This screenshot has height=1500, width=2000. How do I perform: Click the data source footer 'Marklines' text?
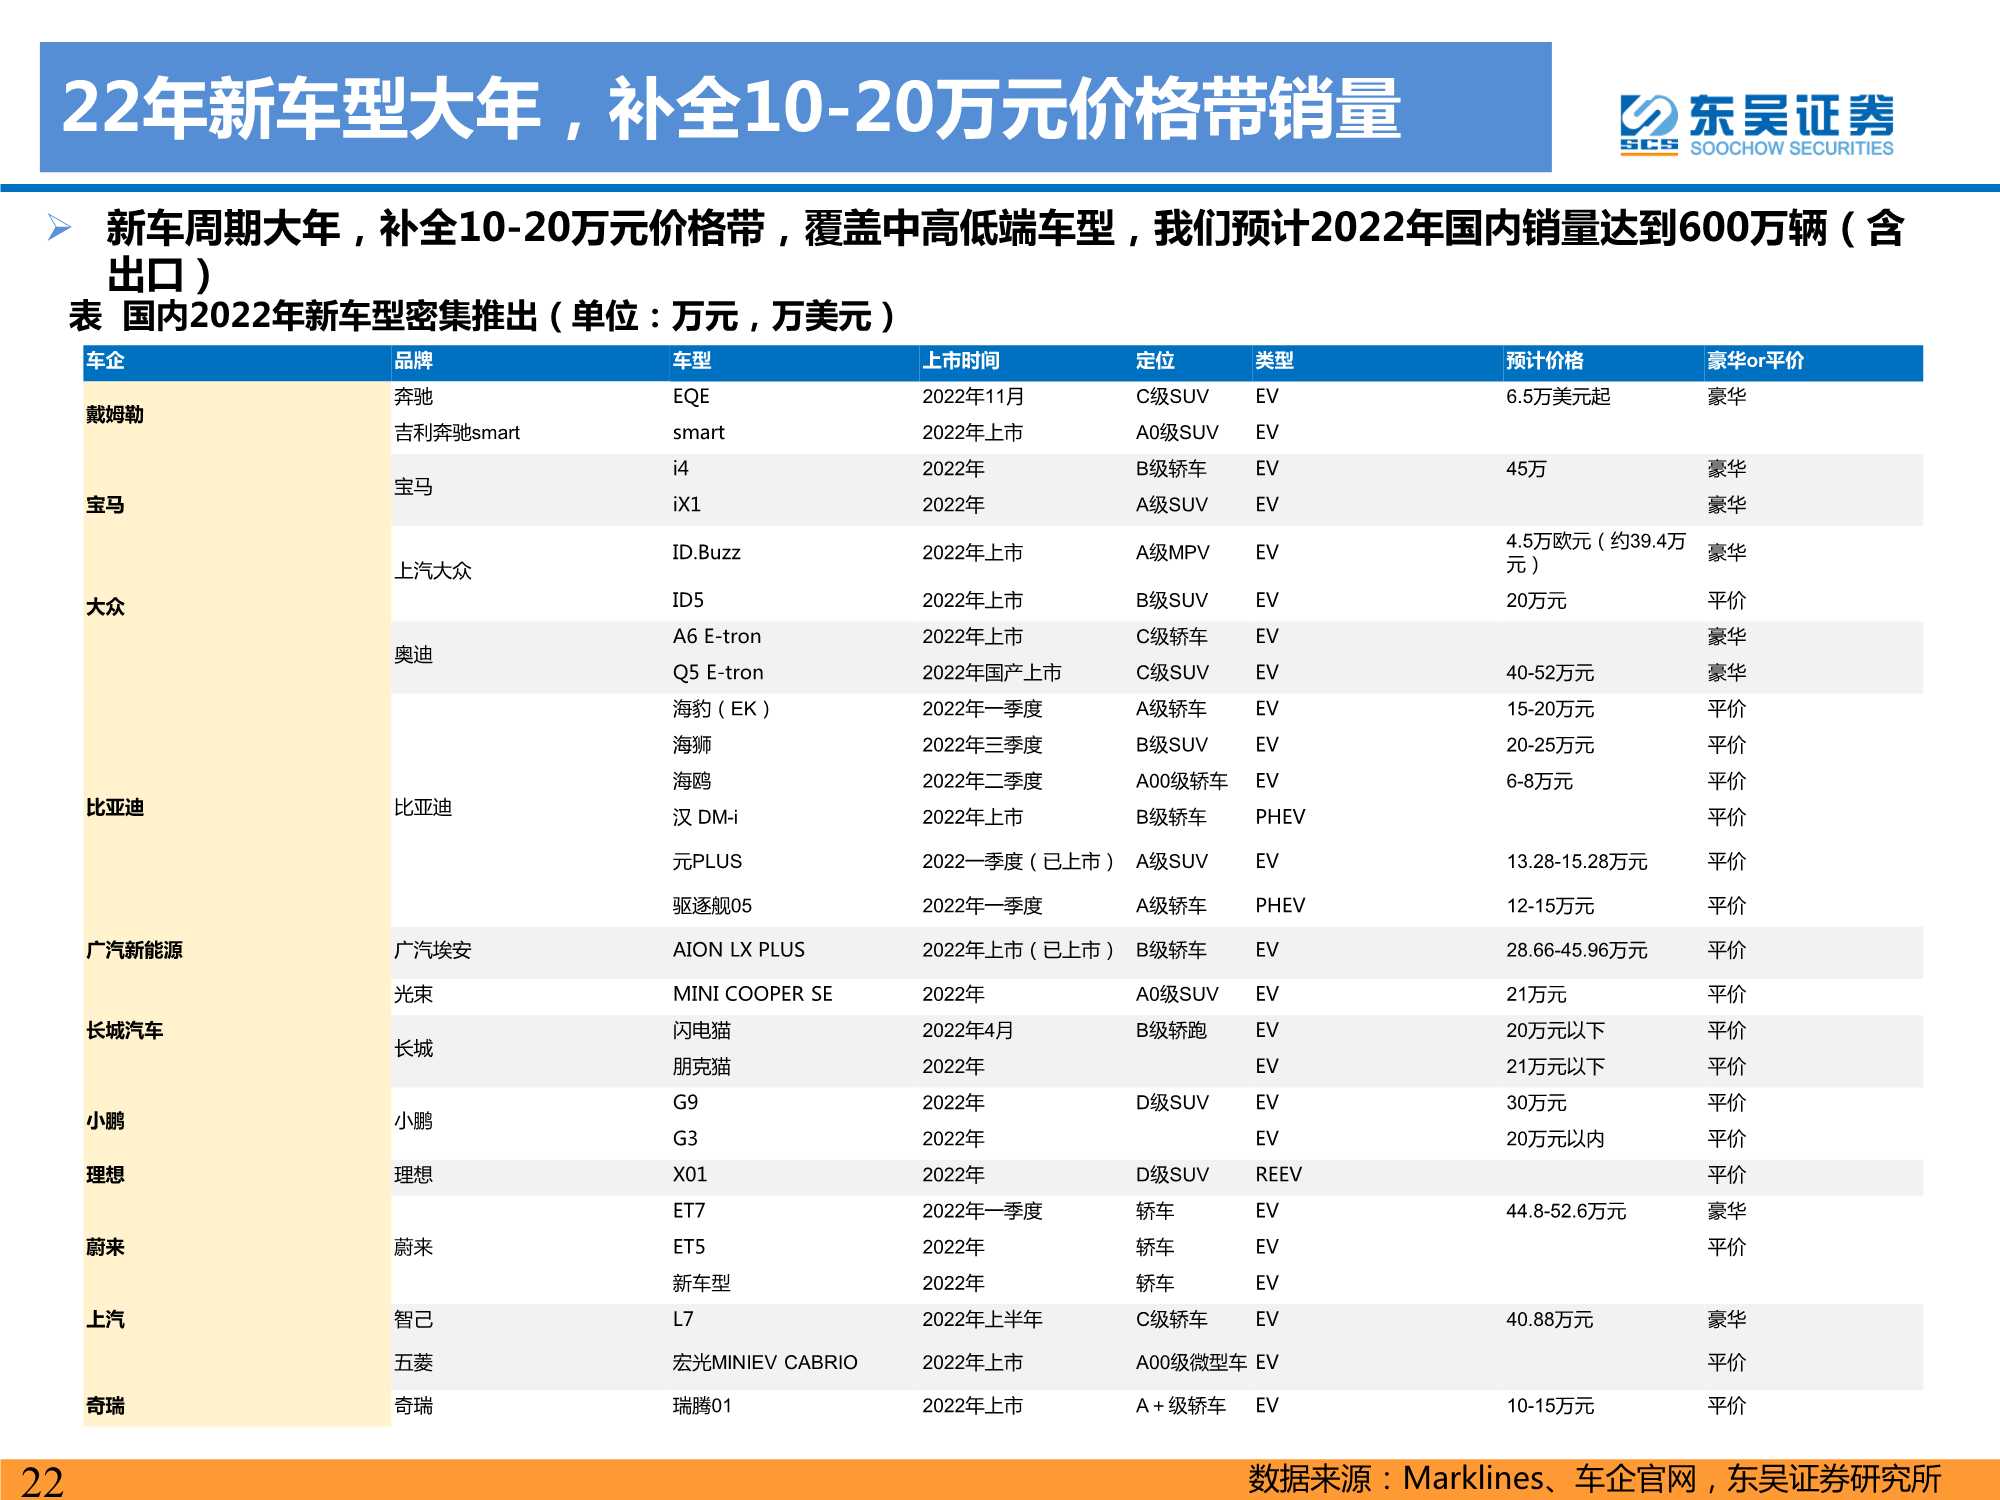(1473, 1478)
